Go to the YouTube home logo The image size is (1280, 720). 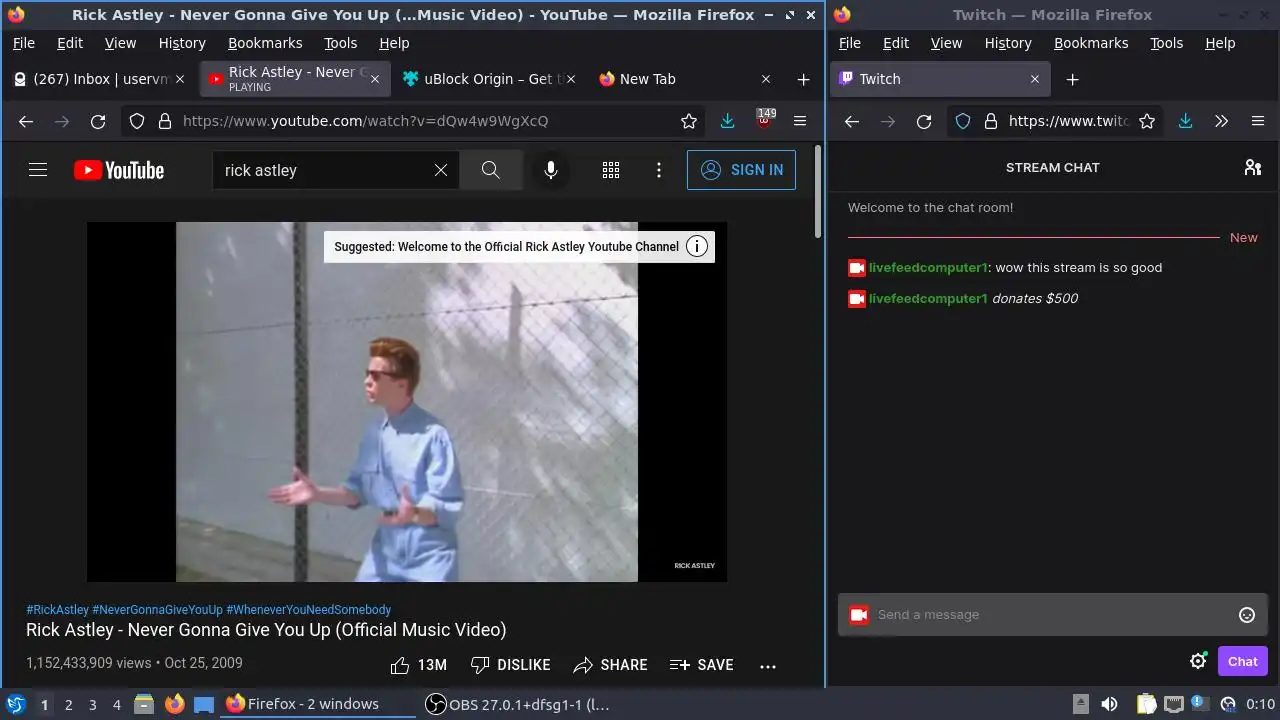point(119,170)
